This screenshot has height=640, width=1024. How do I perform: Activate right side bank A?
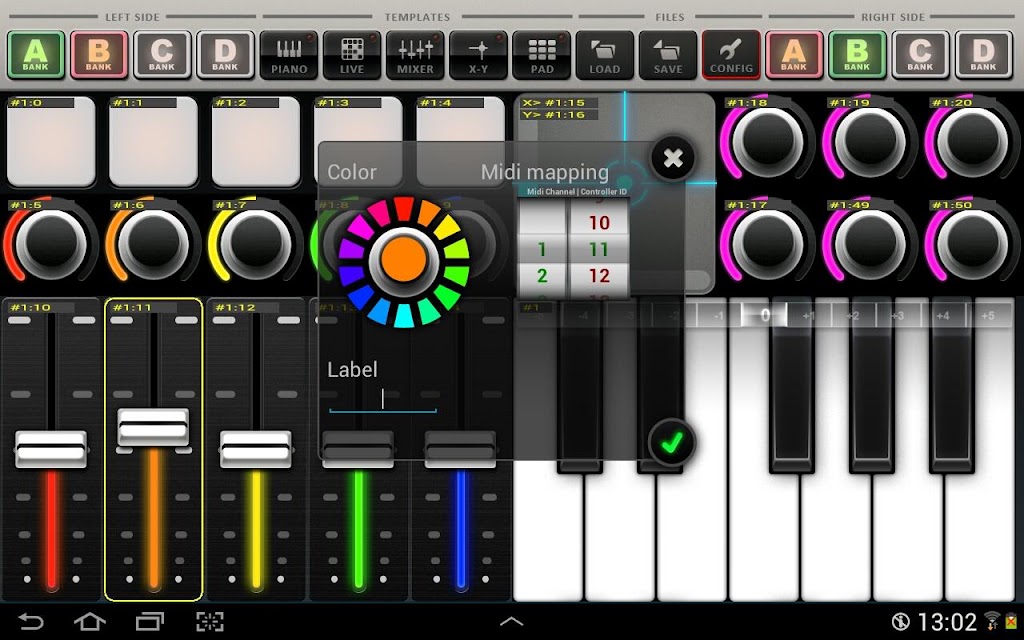pos(793,55)
